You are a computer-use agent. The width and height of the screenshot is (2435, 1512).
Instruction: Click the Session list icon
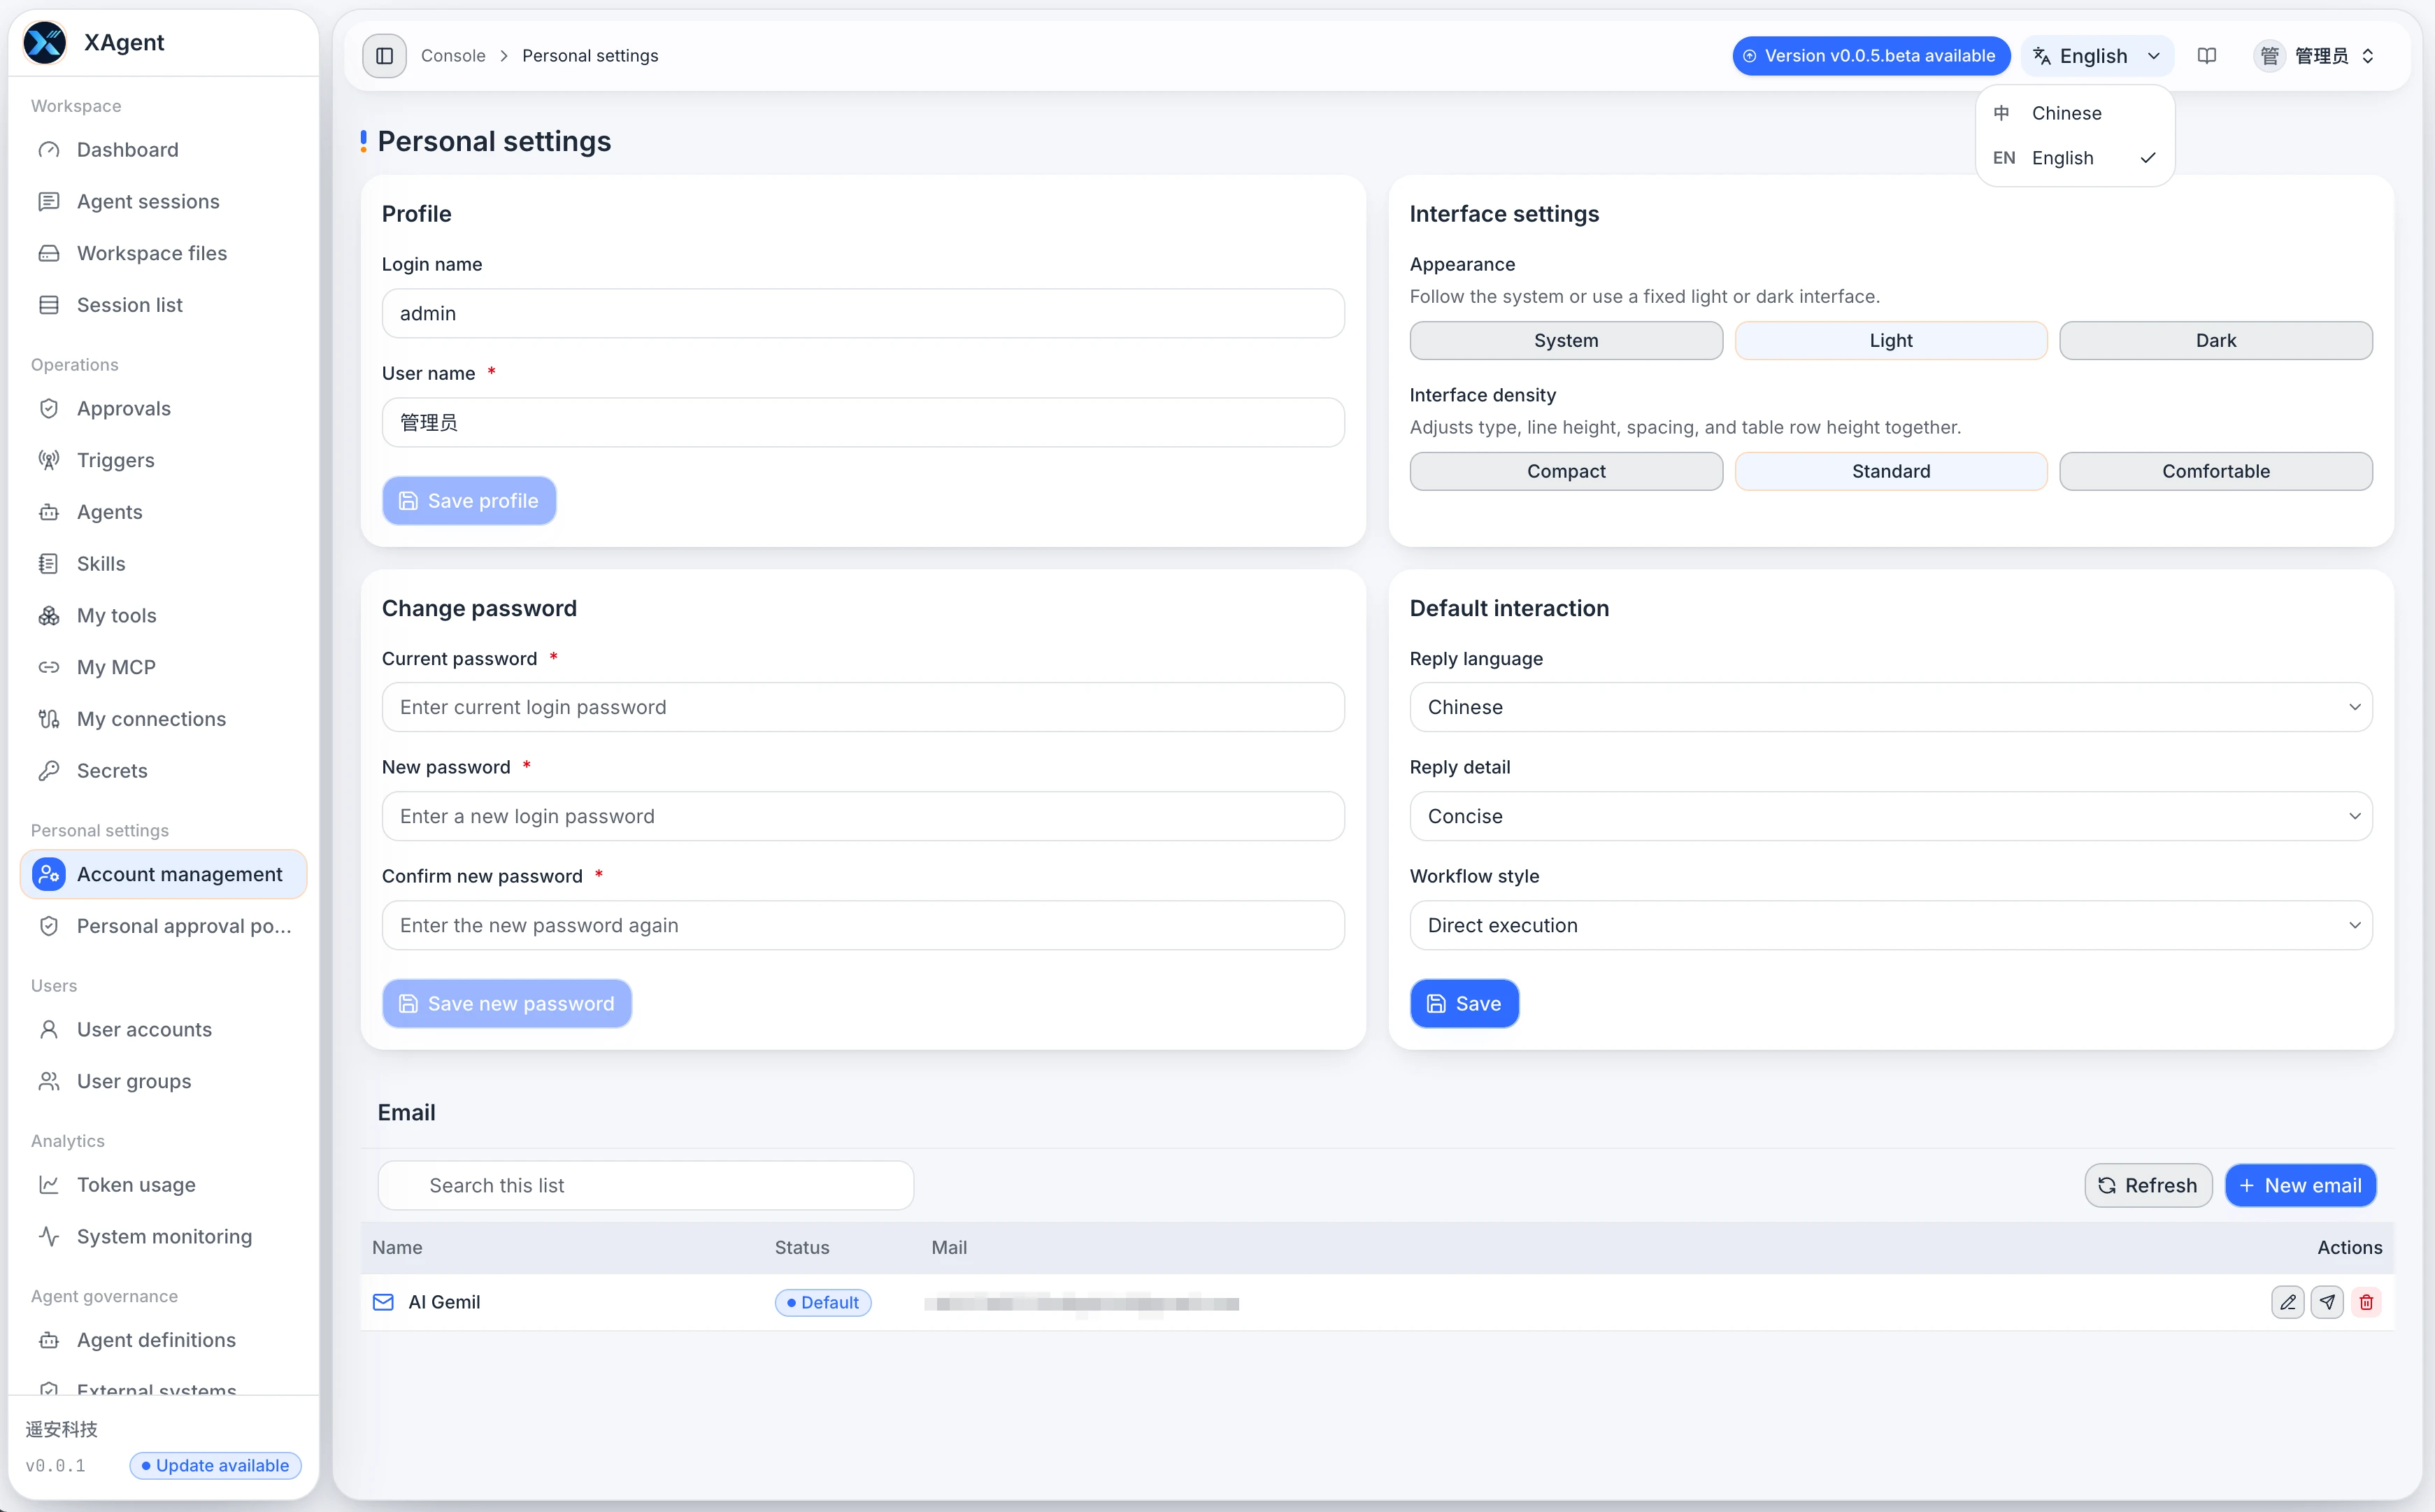click(x=49, y=305)
